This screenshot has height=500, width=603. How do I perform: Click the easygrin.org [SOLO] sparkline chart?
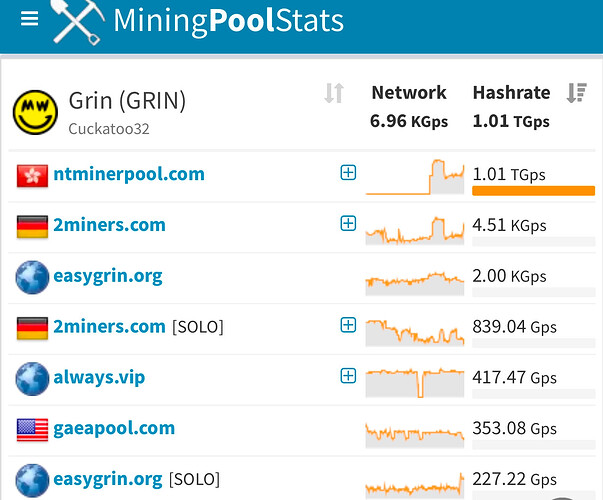(x=415, y=485)
